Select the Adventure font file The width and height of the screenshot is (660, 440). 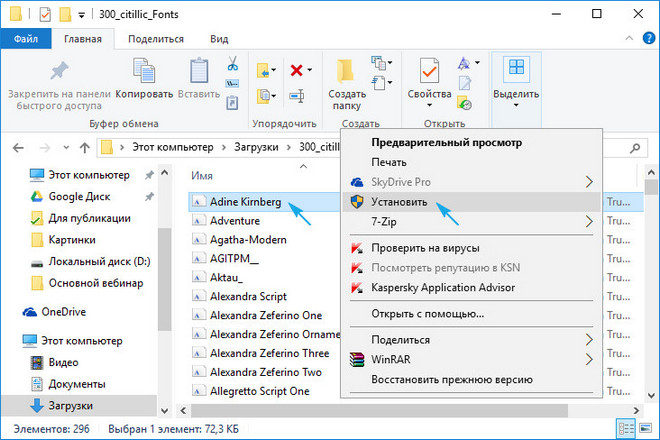point(235,220)
